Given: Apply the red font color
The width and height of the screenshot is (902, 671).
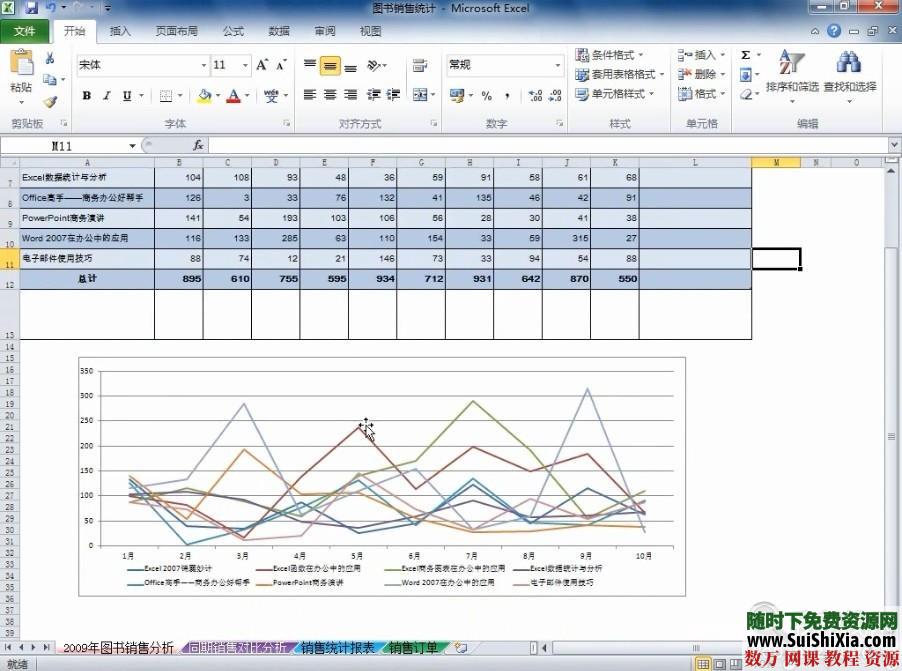Looking at the screenshot, I should [233, 96].
